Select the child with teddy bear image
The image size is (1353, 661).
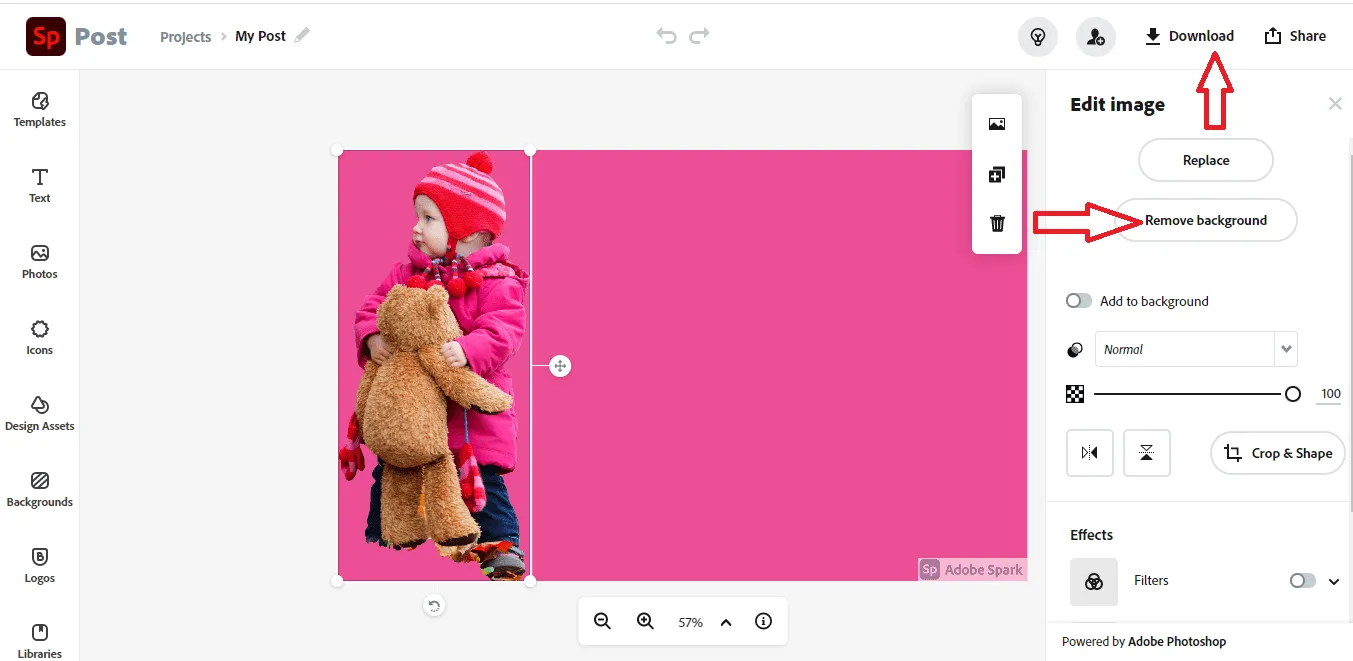434,365
